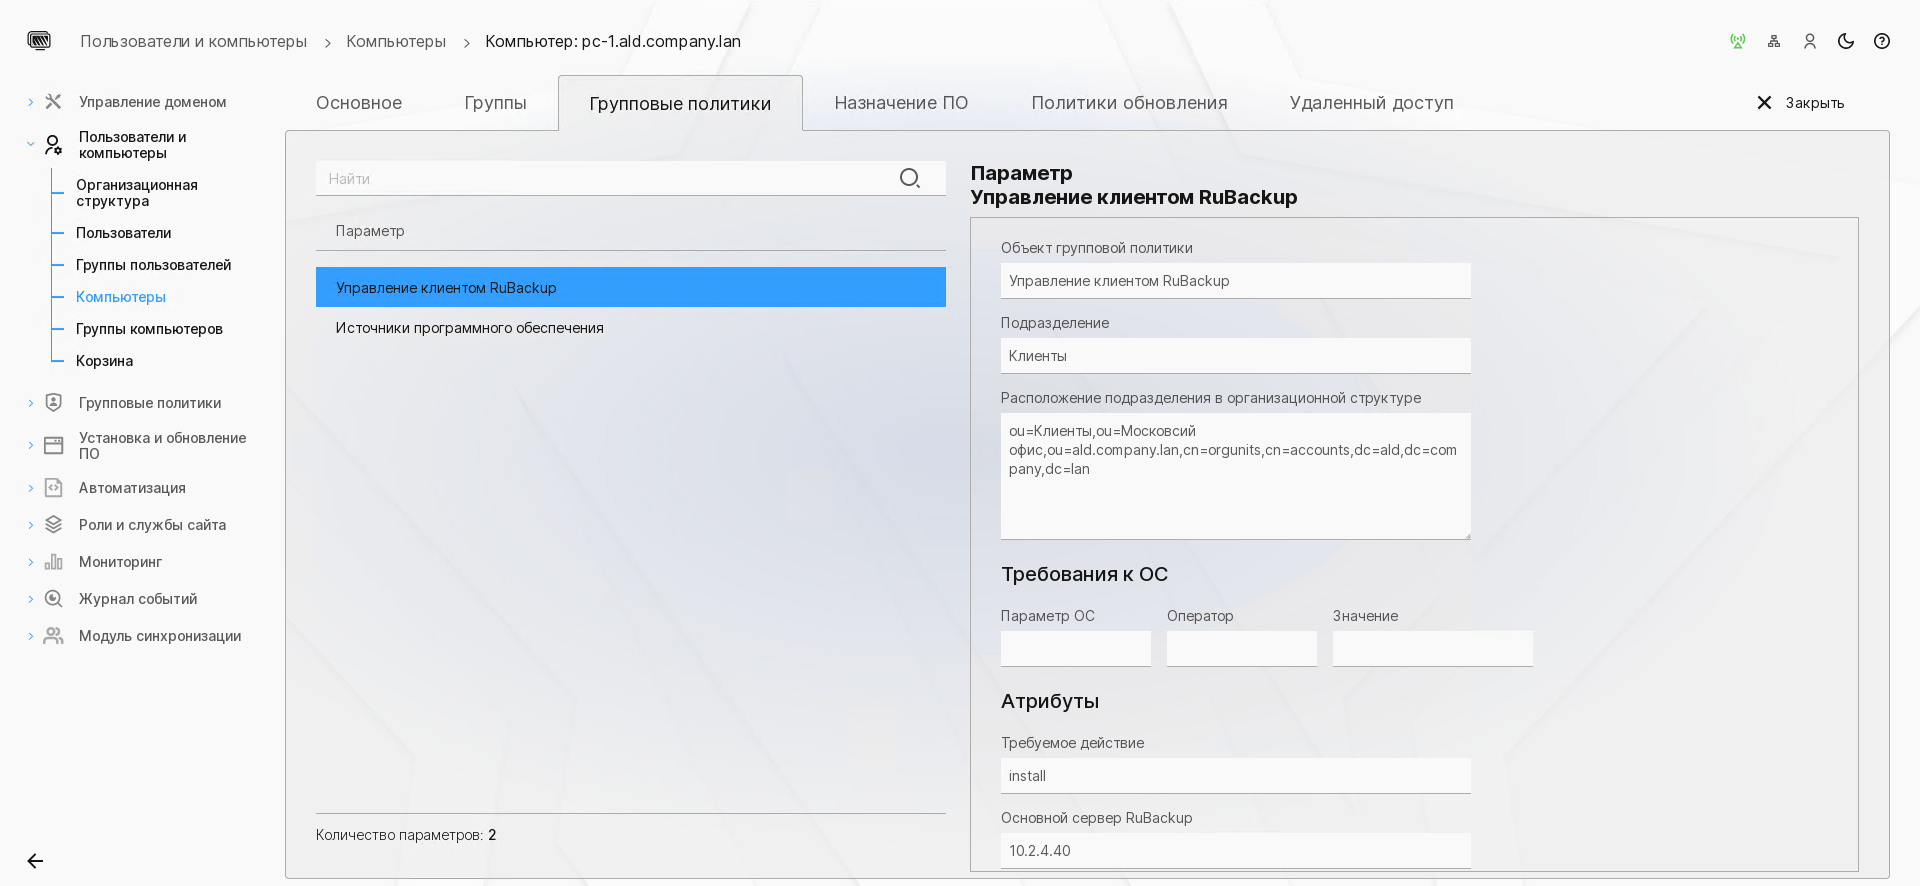Go to Компьютеры breadcrumb link
This screenshot has width=1920, height=886.
(396, 41)
